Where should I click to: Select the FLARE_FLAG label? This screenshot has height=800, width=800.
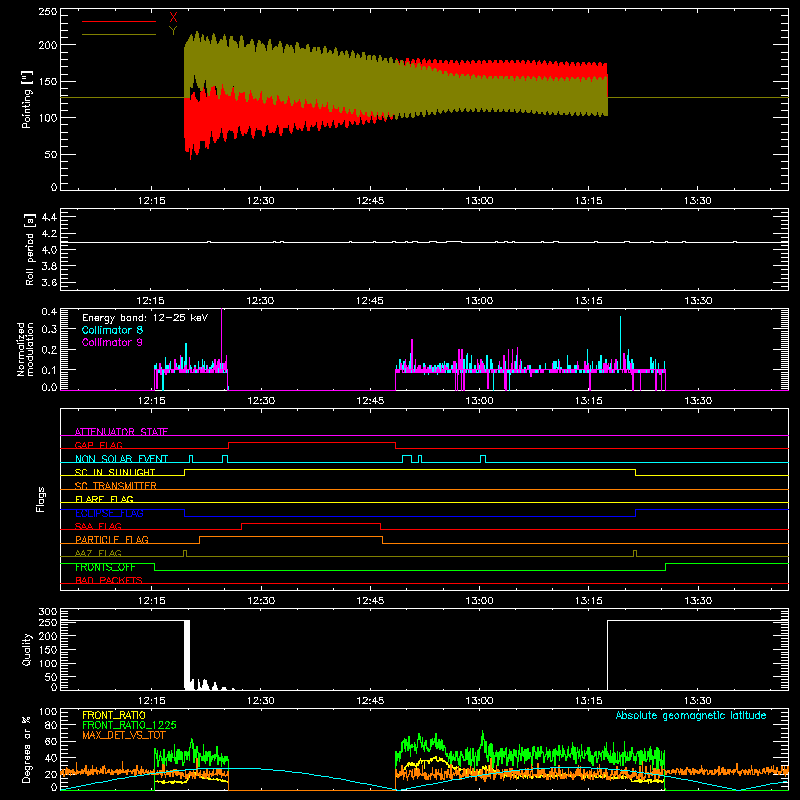[104, 499]
